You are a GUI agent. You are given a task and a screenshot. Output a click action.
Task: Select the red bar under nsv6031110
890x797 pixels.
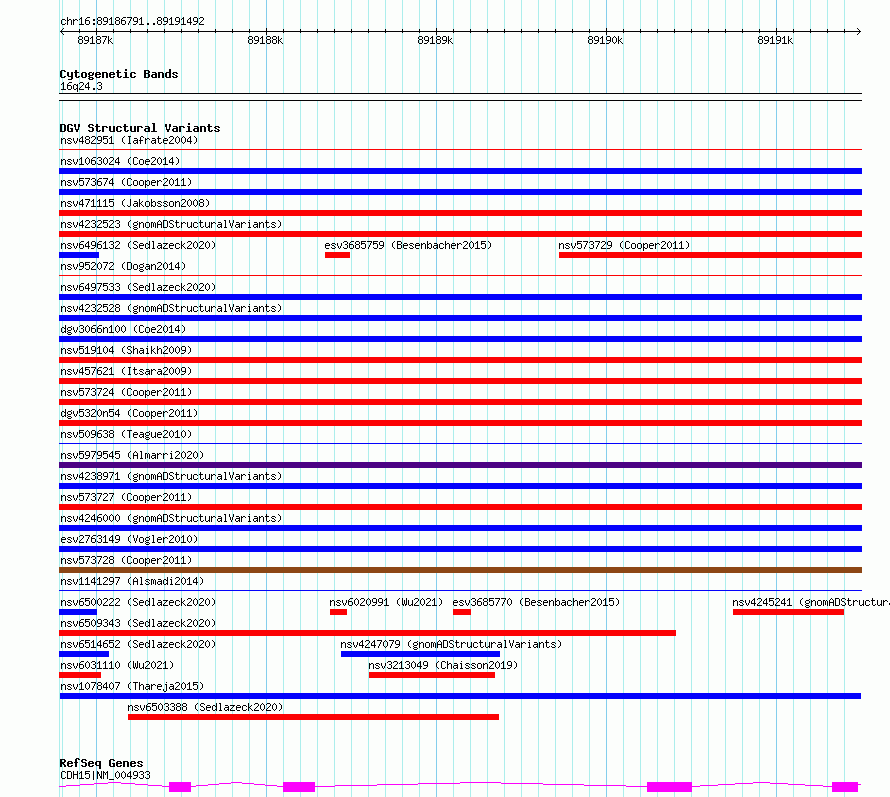pyautogui.click(x=80, y=675)
